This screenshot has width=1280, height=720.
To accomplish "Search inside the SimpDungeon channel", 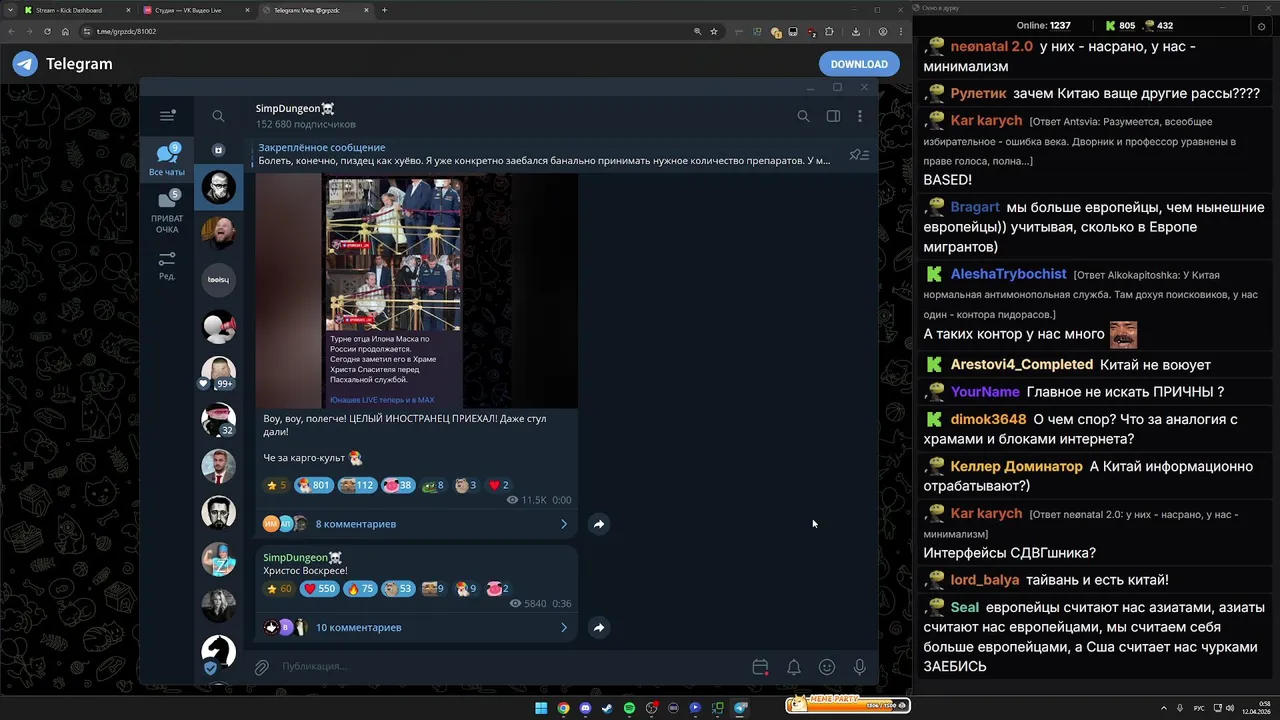I will [x=803, y=116].
